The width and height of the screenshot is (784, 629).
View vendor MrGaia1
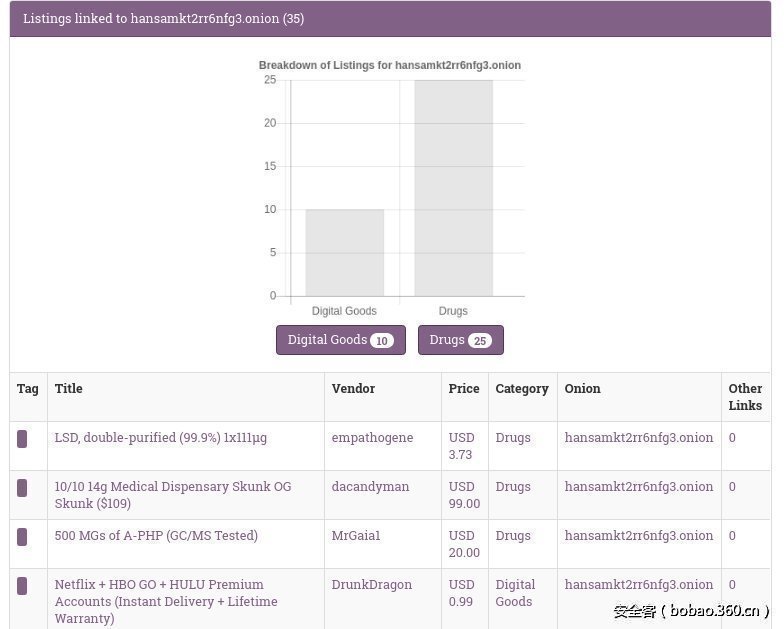pyautogui.click(x=356, y=536)
